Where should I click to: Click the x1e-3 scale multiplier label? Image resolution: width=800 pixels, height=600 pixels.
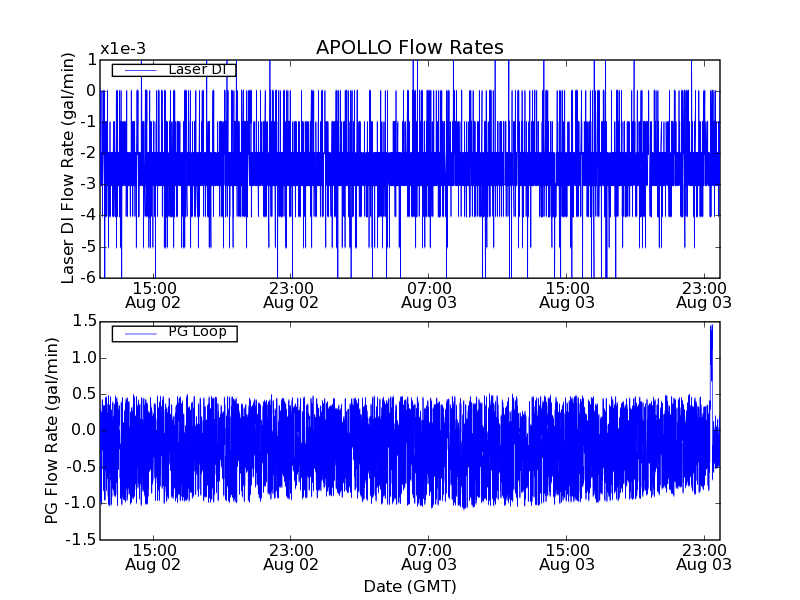click(x=122, y=49)
